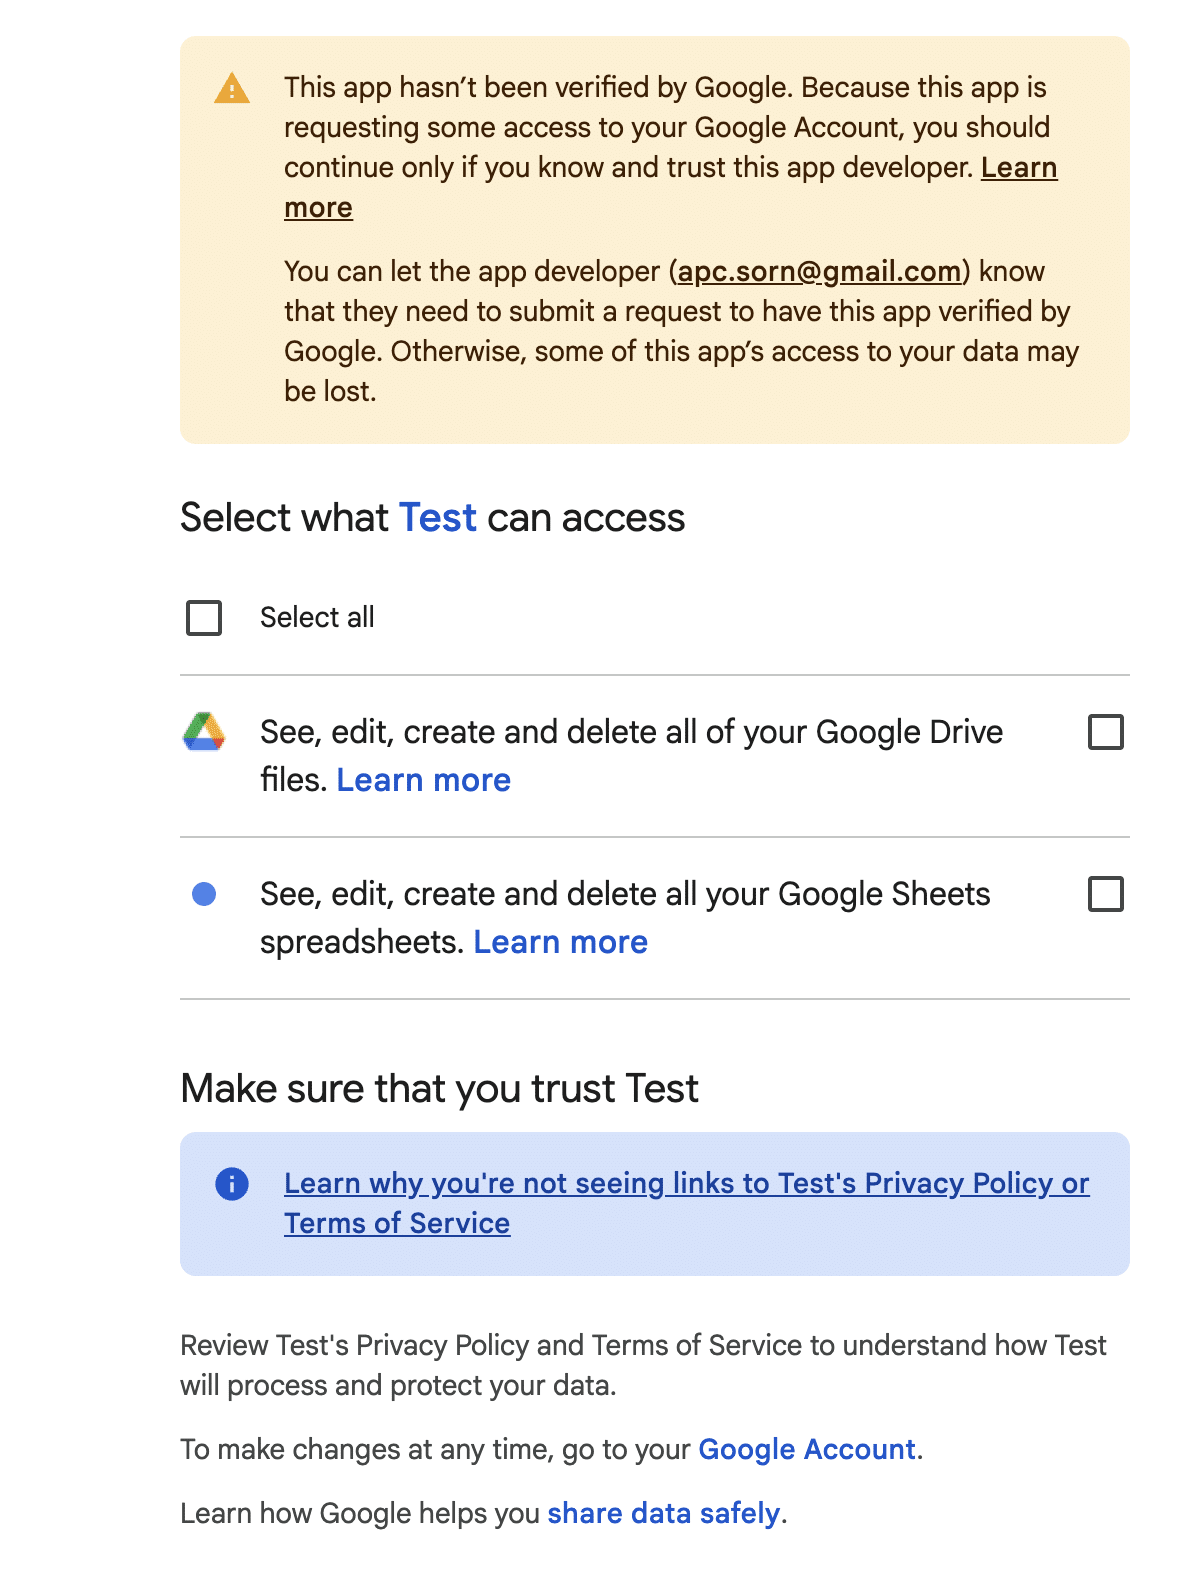
Task: Click the Google Drive logo icon
Action: click(204, 732)
